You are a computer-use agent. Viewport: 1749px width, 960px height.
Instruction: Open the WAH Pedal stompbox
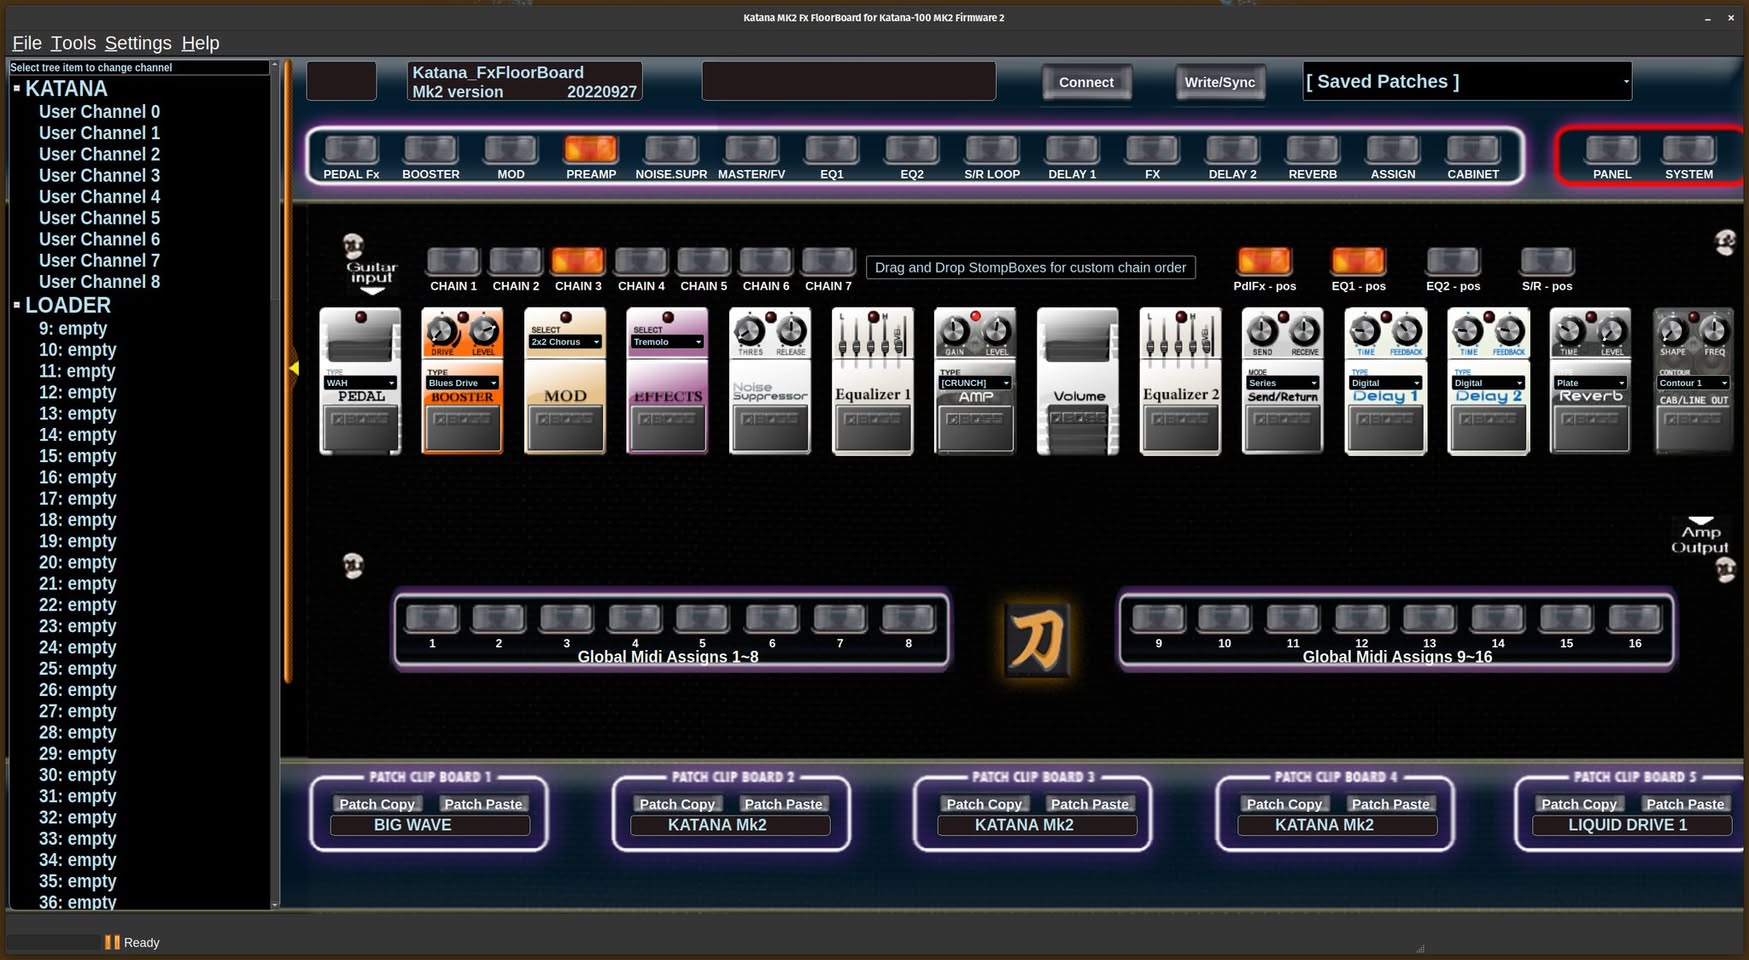click(x=360, y=381)
